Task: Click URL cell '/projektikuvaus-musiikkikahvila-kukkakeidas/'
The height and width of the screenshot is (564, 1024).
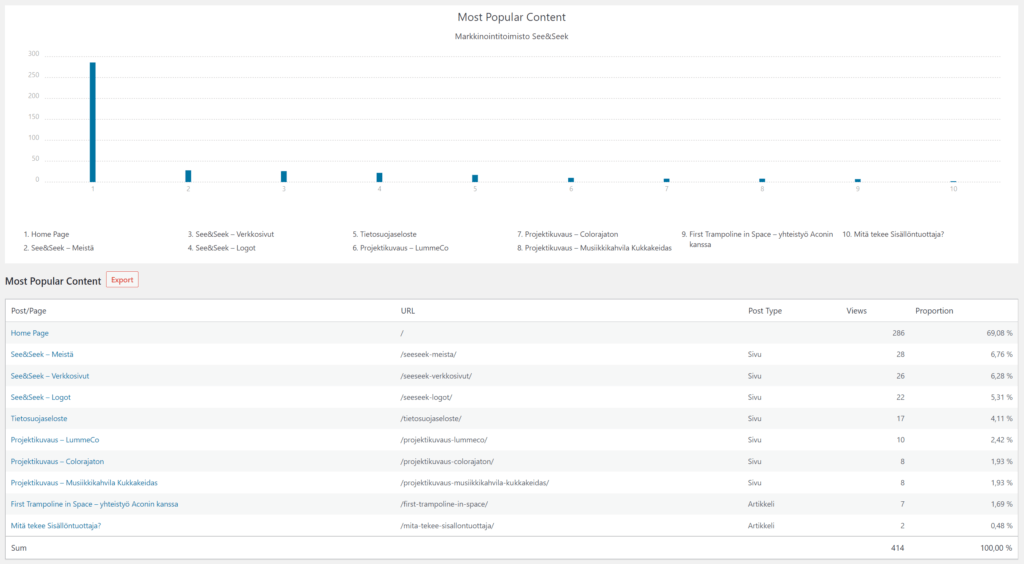Action: (475, 483)
